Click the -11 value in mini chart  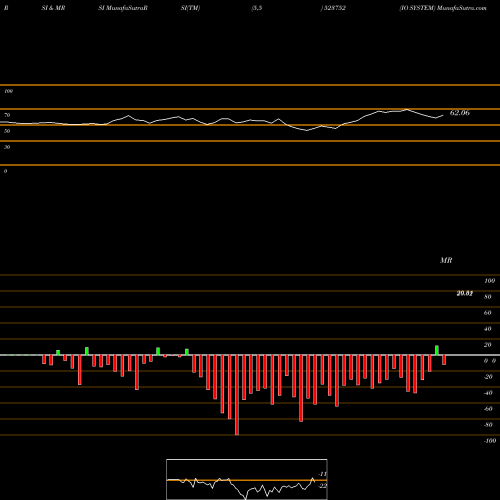[322, 474]
